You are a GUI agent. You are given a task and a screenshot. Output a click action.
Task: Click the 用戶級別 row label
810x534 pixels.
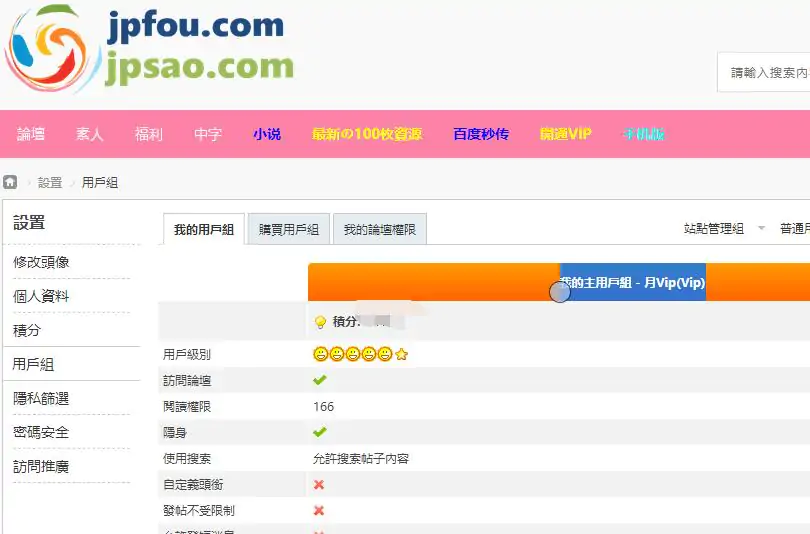(187, 354)
